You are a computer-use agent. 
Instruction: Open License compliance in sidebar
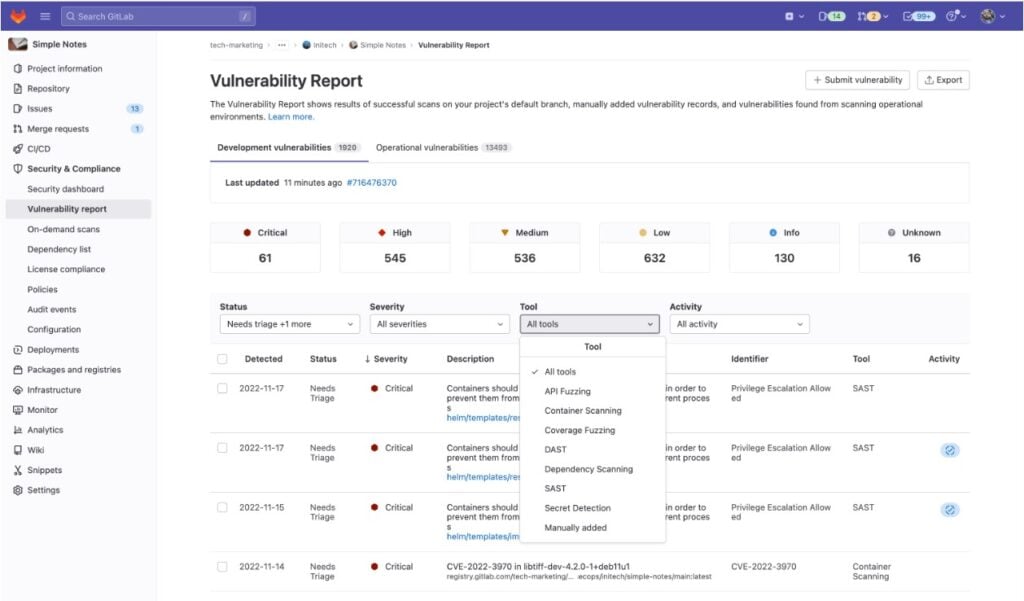66,269
